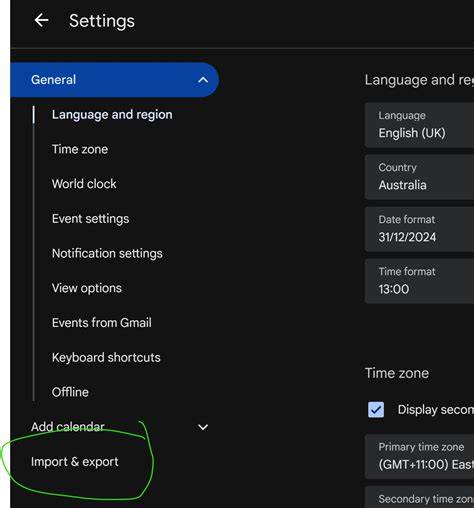The height and width of the screenshot is (508, 474).
Task: Open the Language dropdown showing English (UK)
Action: [419, 125]
